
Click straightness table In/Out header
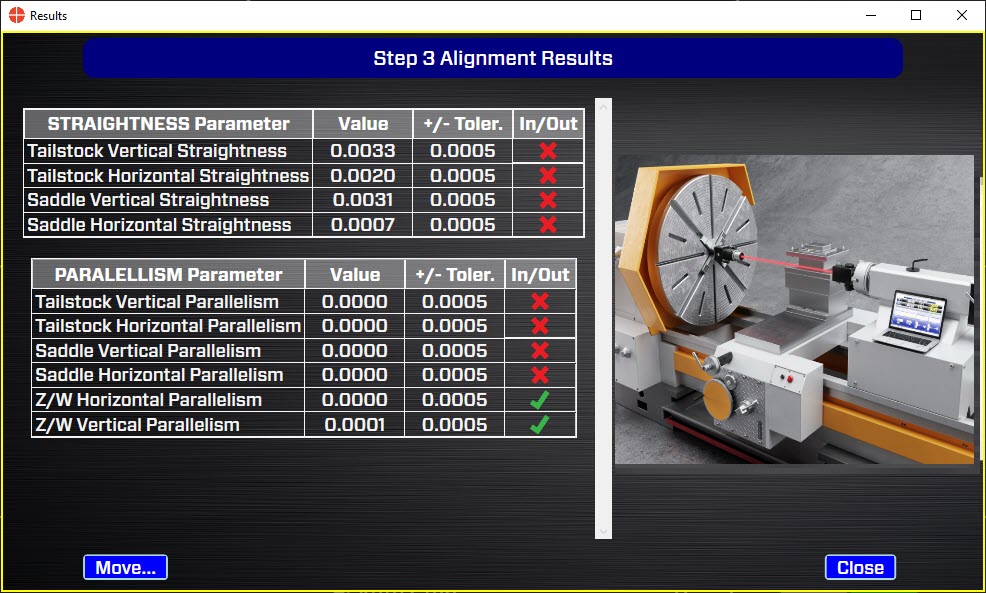point(548,124)
